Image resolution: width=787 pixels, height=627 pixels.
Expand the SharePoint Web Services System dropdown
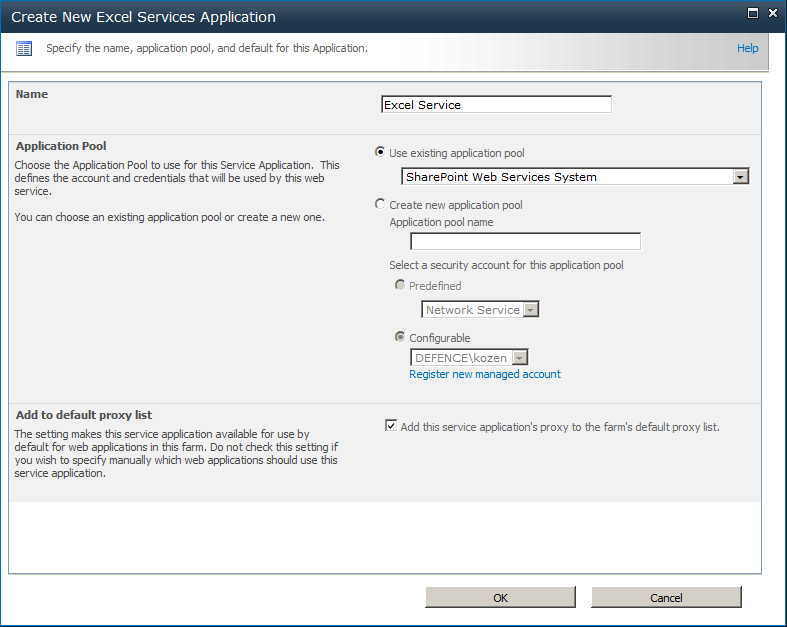(740, 177)
